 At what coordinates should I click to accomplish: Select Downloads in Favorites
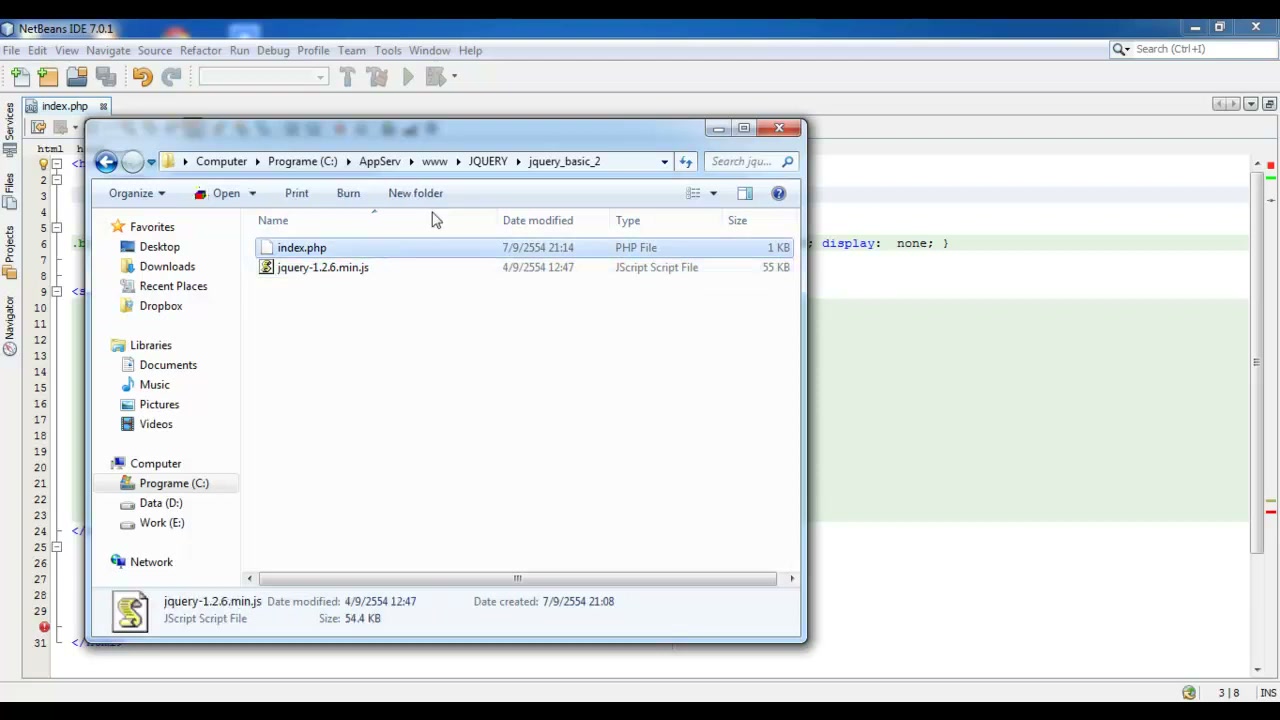[167, 266]
